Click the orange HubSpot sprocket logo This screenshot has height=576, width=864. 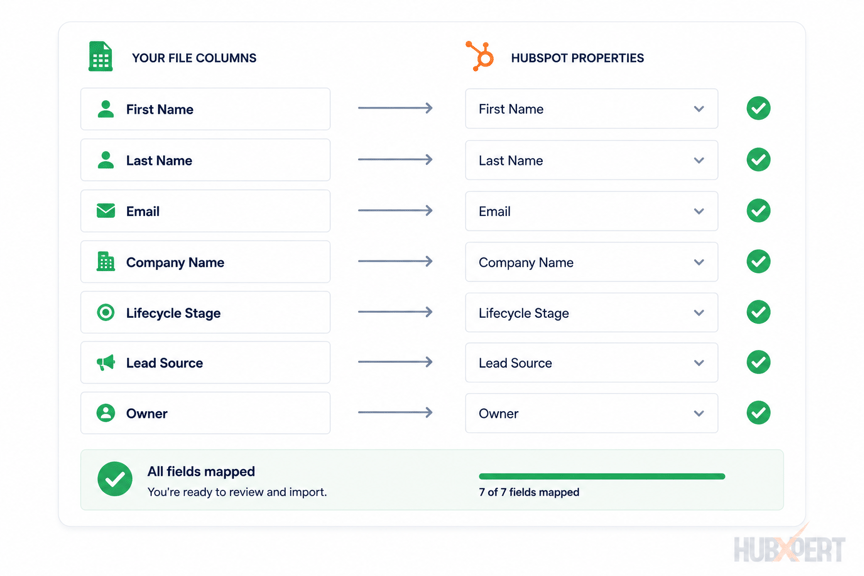click(480, 56)
